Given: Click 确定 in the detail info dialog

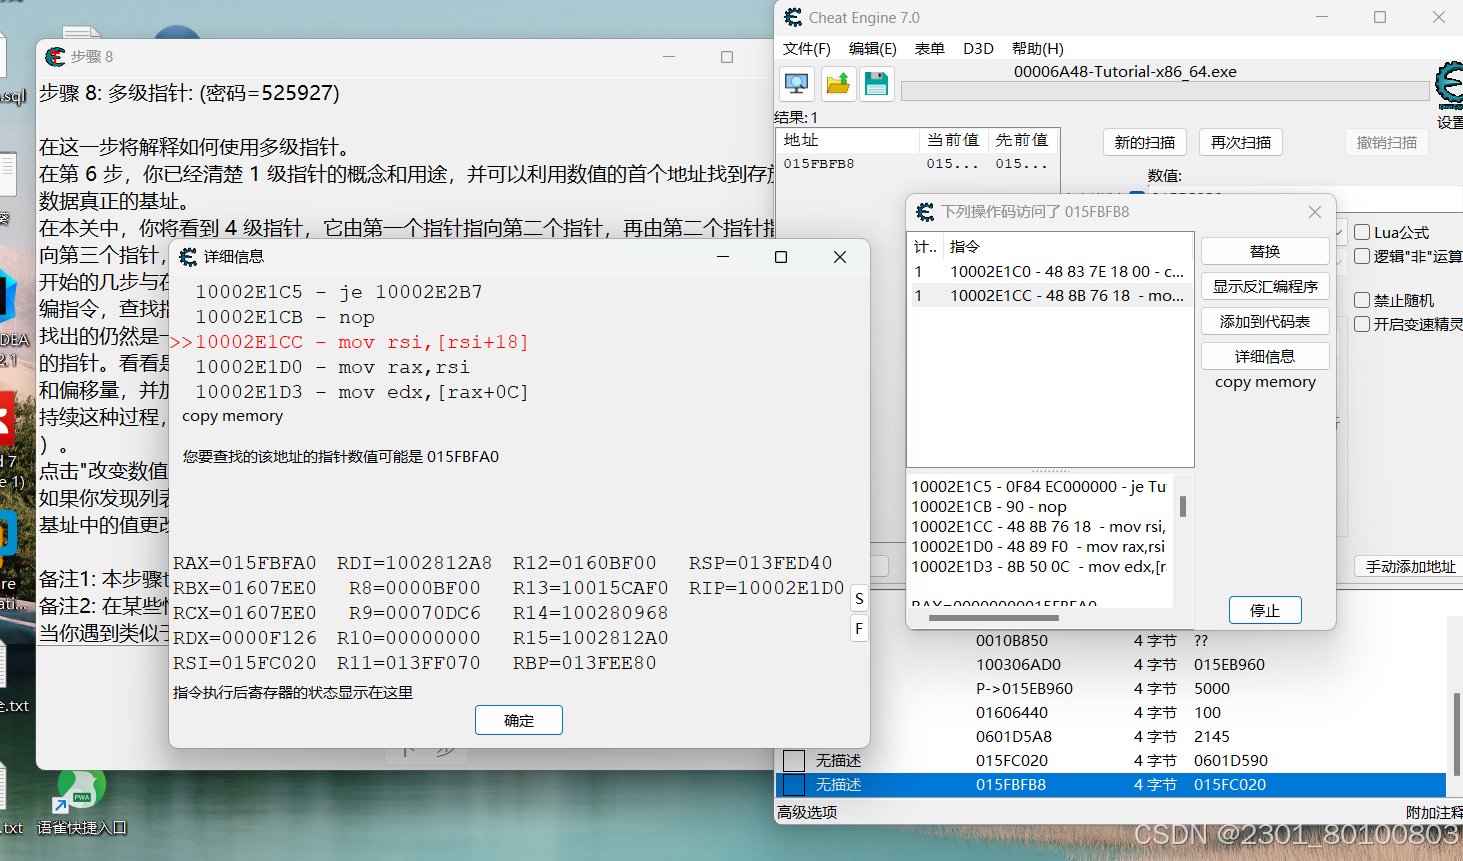Looking at the screenshot, I should tap(519, 720).
